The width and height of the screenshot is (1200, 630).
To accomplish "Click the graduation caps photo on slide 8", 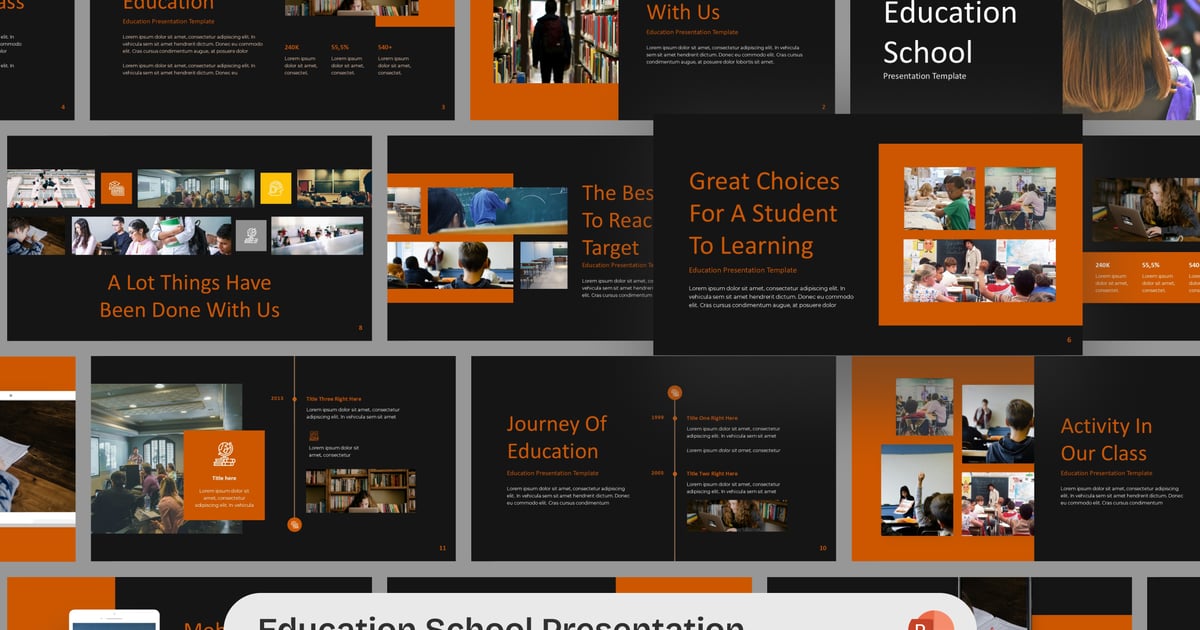I will click(x=51, y=188).
